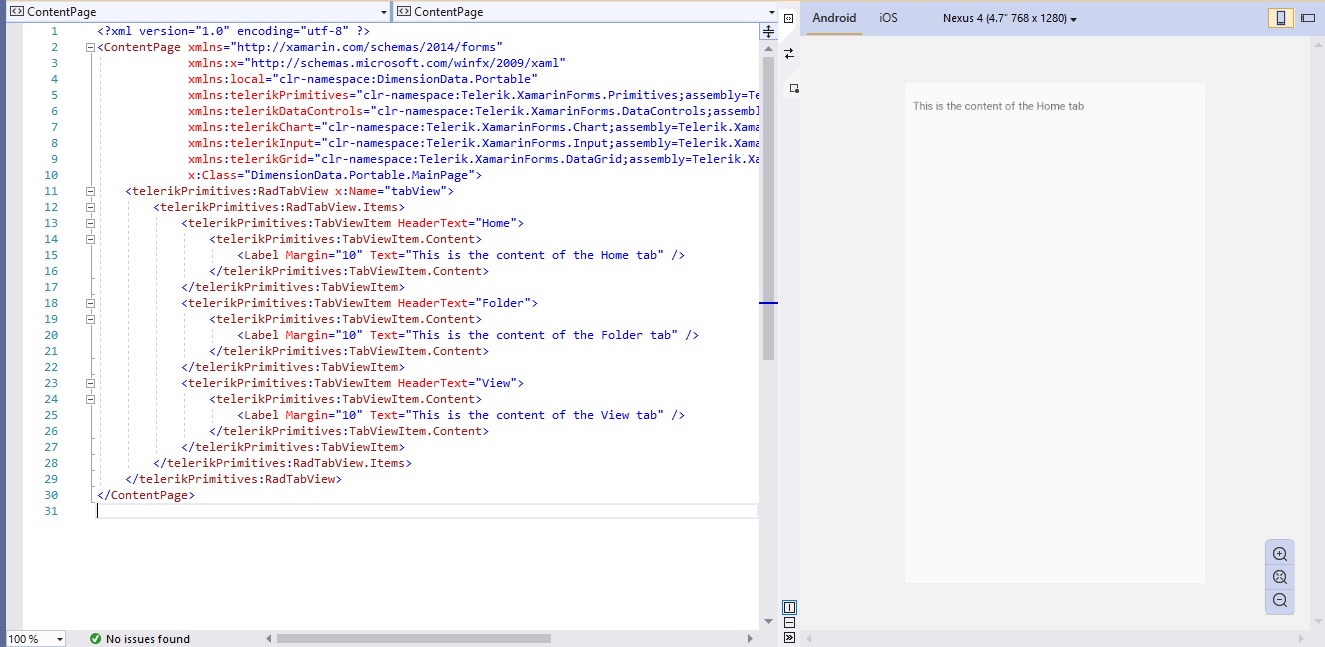Collapse the ContentPage root element on line 2
1325x647 pixels.
pos(91,47)
